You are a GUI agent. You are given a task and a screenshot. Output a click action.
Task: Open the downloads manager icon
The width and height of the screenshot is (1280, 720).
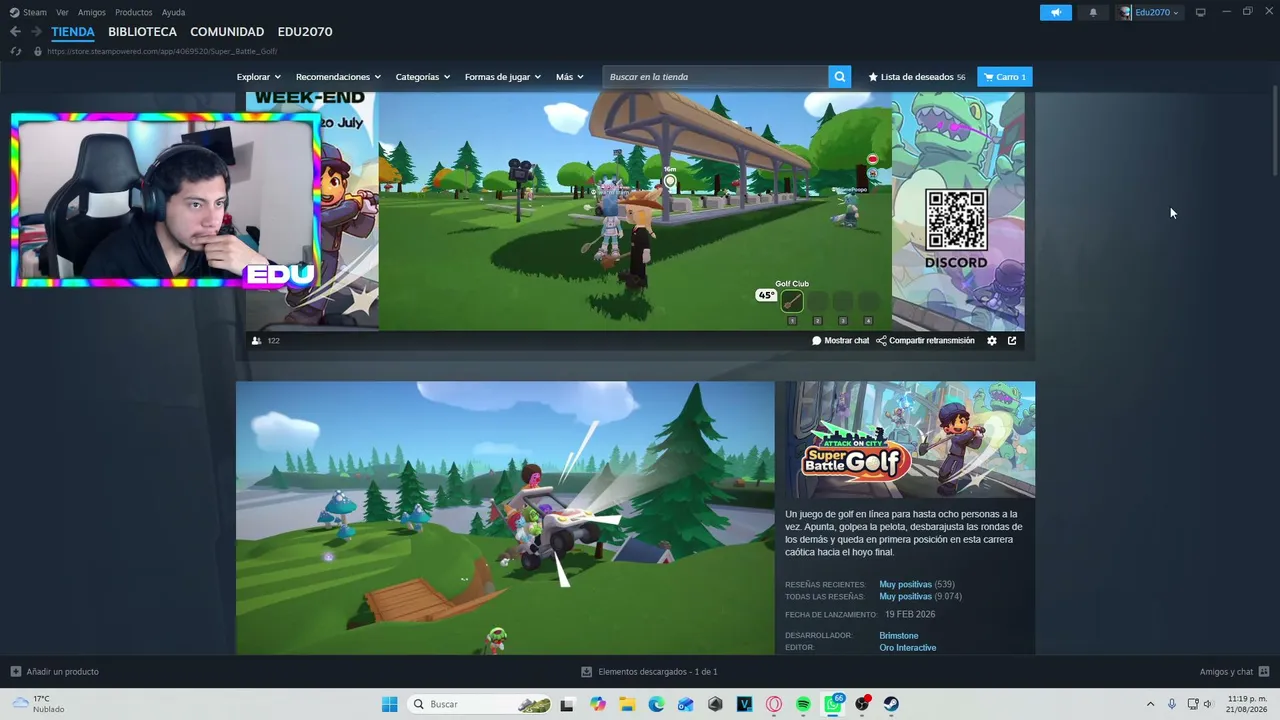587,672
